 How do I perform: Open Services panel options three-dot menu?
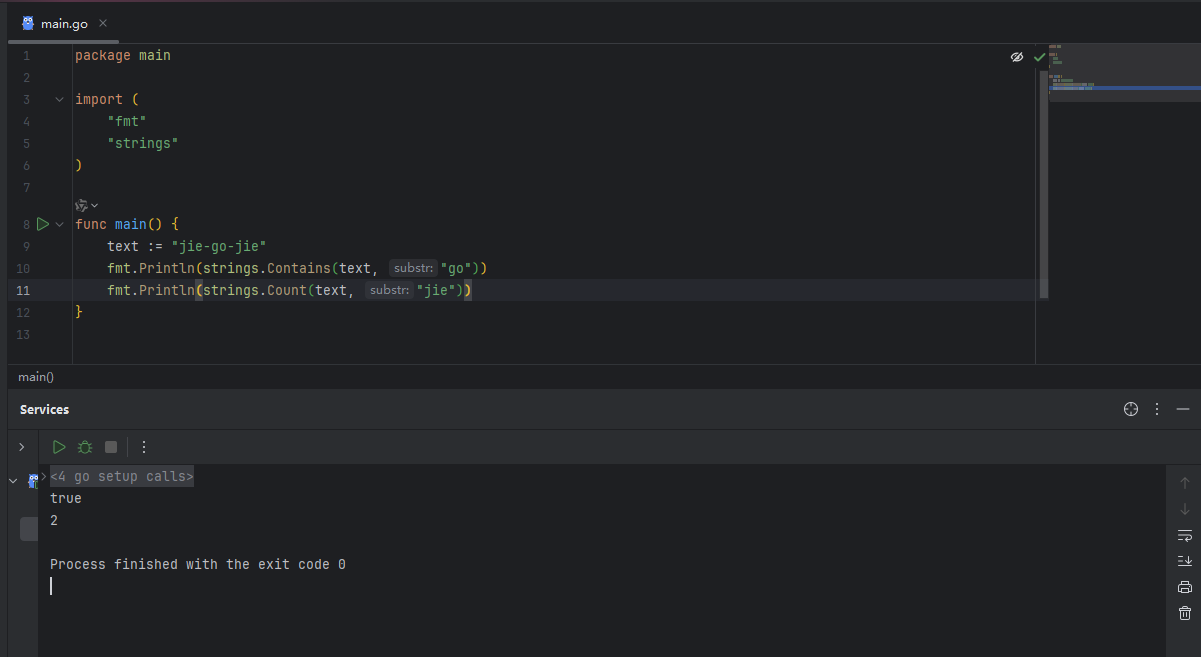tap(1157, 409)
